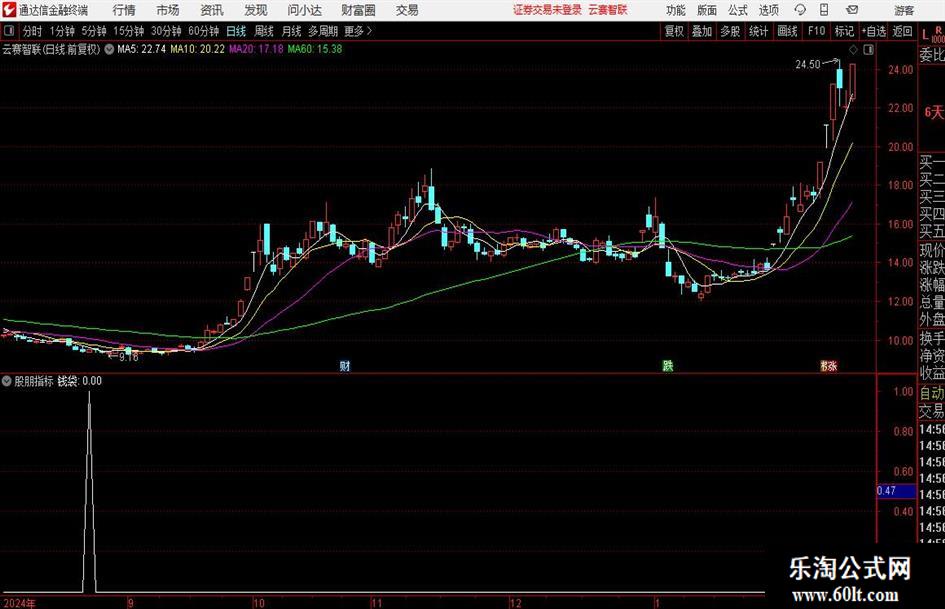This screenshot has height=609, width=945.
Task: Open the 资讯 menu
Action: 212,10
